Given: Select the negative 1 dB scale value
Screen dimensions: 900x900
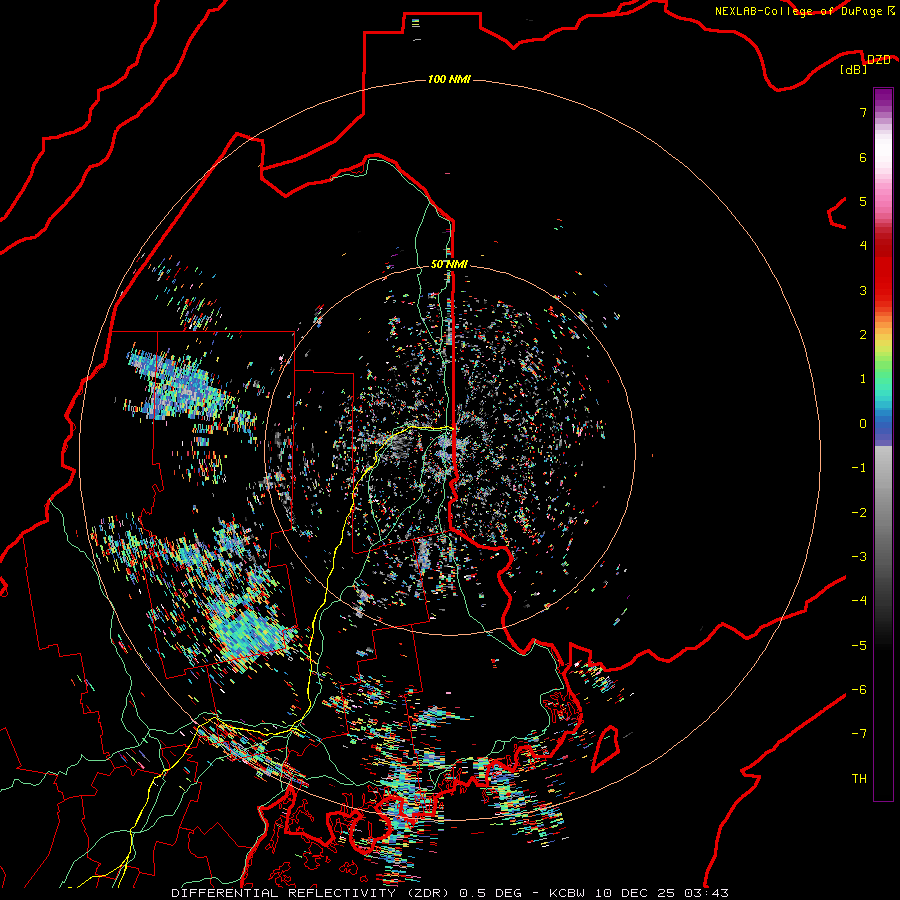Looking at the screenshot, I should 859,468.
